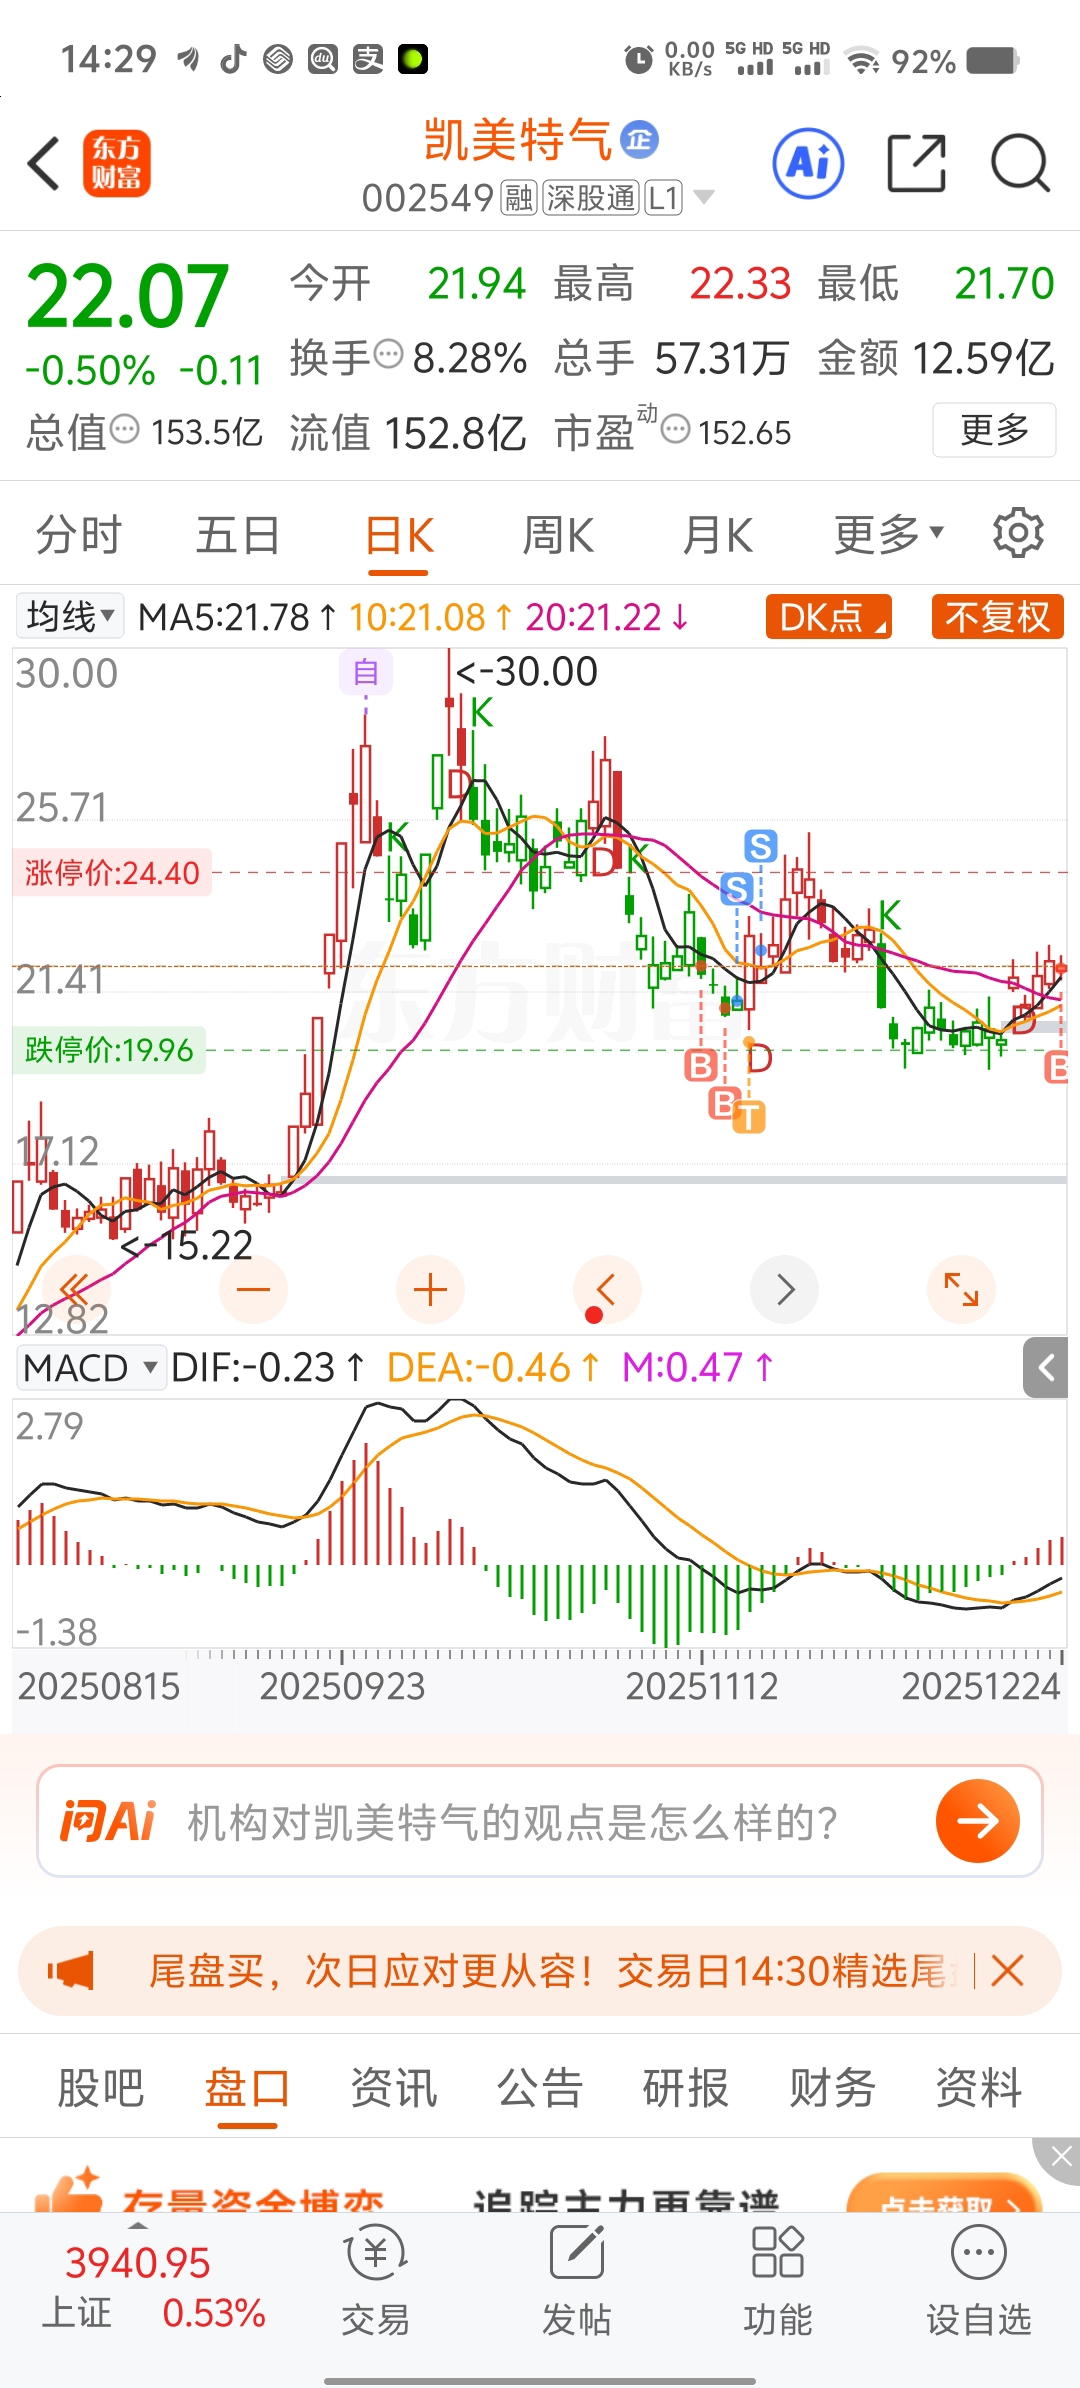Image resolution: width=1080 pixels, height=2388 pixels.
Task: Open the 东方财富 logo home icon
Action: pyautogui.click(x=116, y=163)
